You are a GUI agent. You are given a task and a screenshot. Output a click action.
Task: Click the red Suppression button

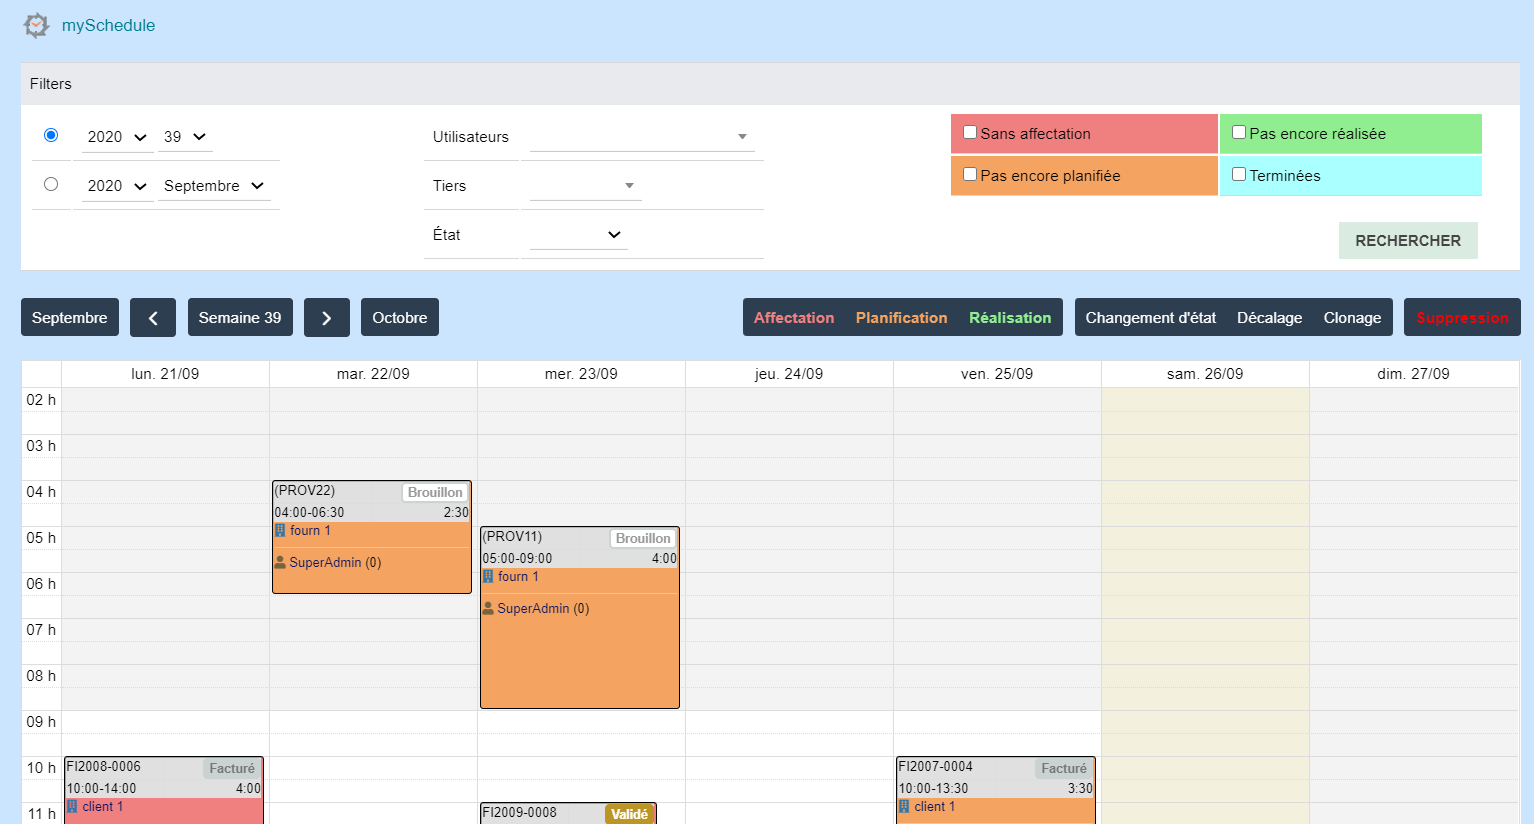(1462, 318)
